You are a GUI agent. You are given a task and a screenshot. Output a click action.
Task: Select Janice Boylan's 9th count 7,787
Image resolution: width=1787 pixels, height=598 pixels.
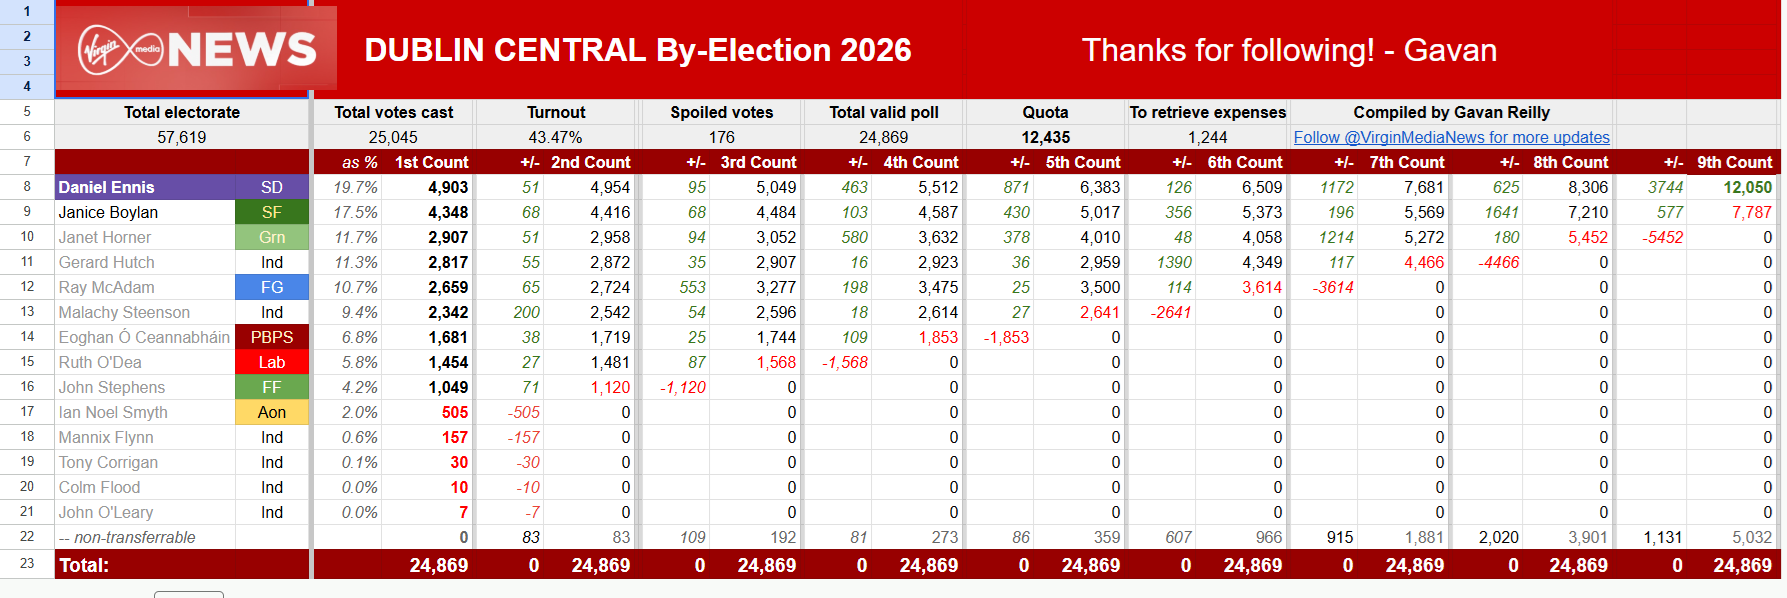tap(1751, 212)
